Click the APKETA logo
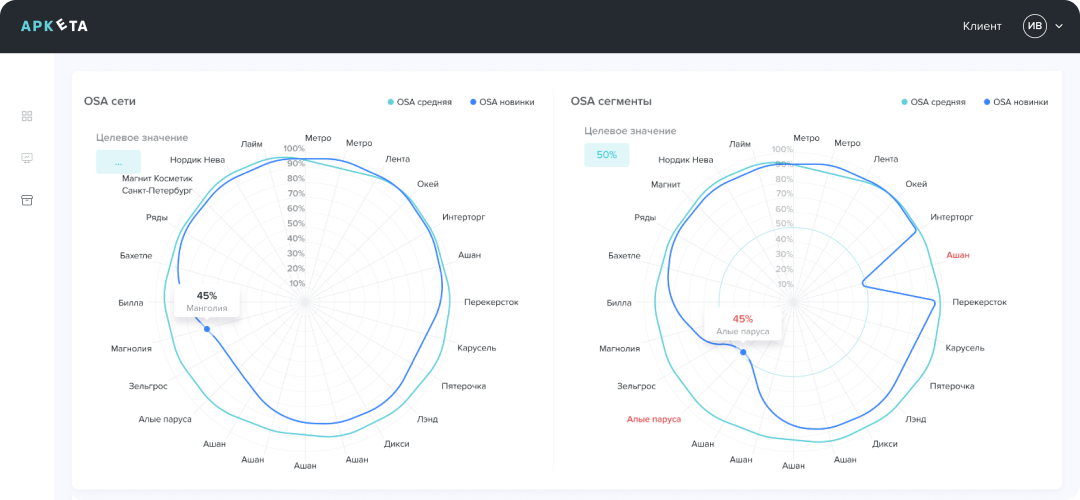The image size is (1080, 500). (x=54, y=26)
